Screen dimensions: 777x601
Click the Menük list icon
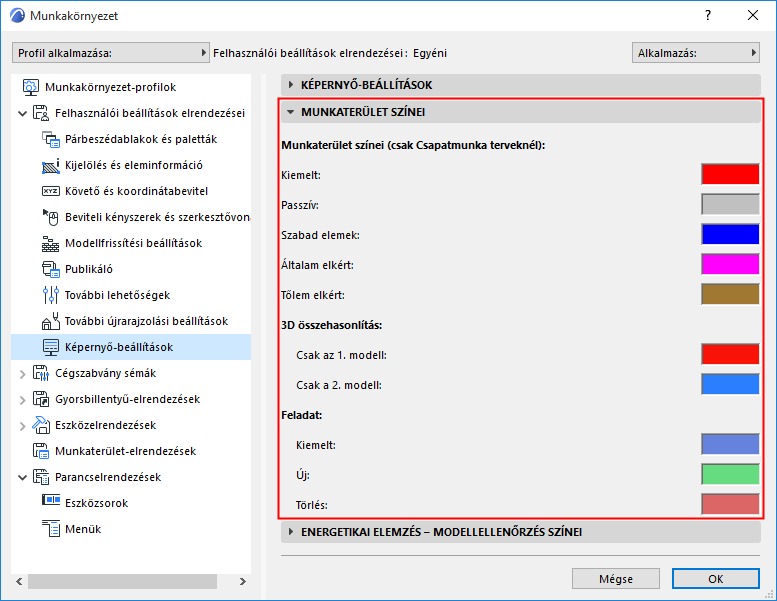pos(51,529)
